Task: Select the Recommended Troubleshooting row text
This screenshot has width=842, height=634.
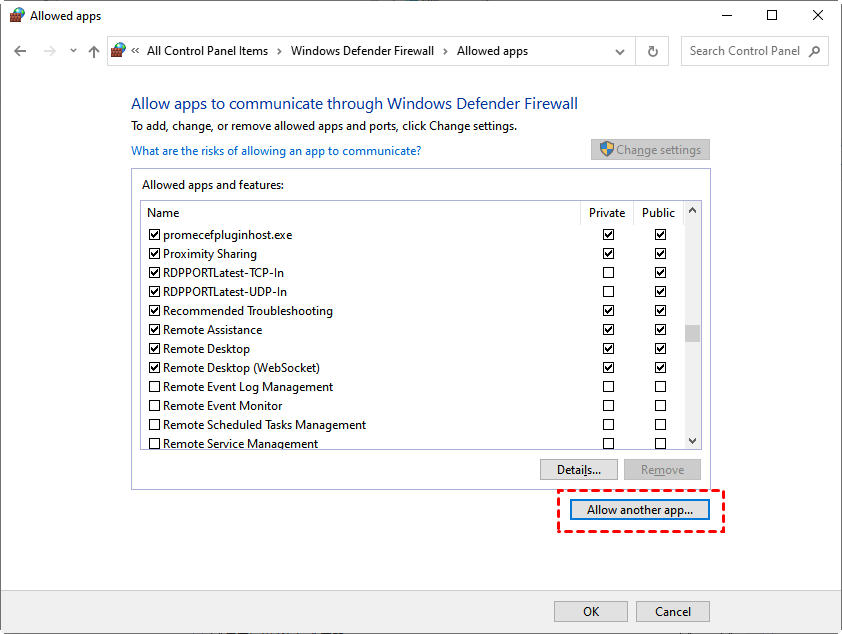Action: [x=248, y=311]
